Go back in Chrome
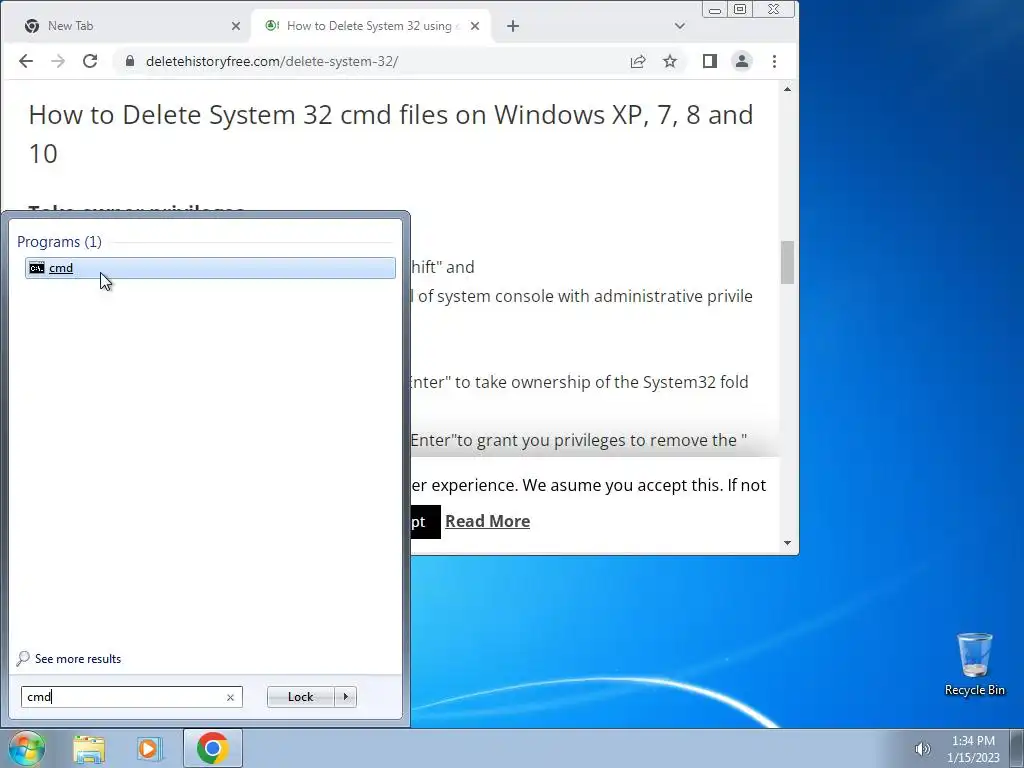 (25, 61)
